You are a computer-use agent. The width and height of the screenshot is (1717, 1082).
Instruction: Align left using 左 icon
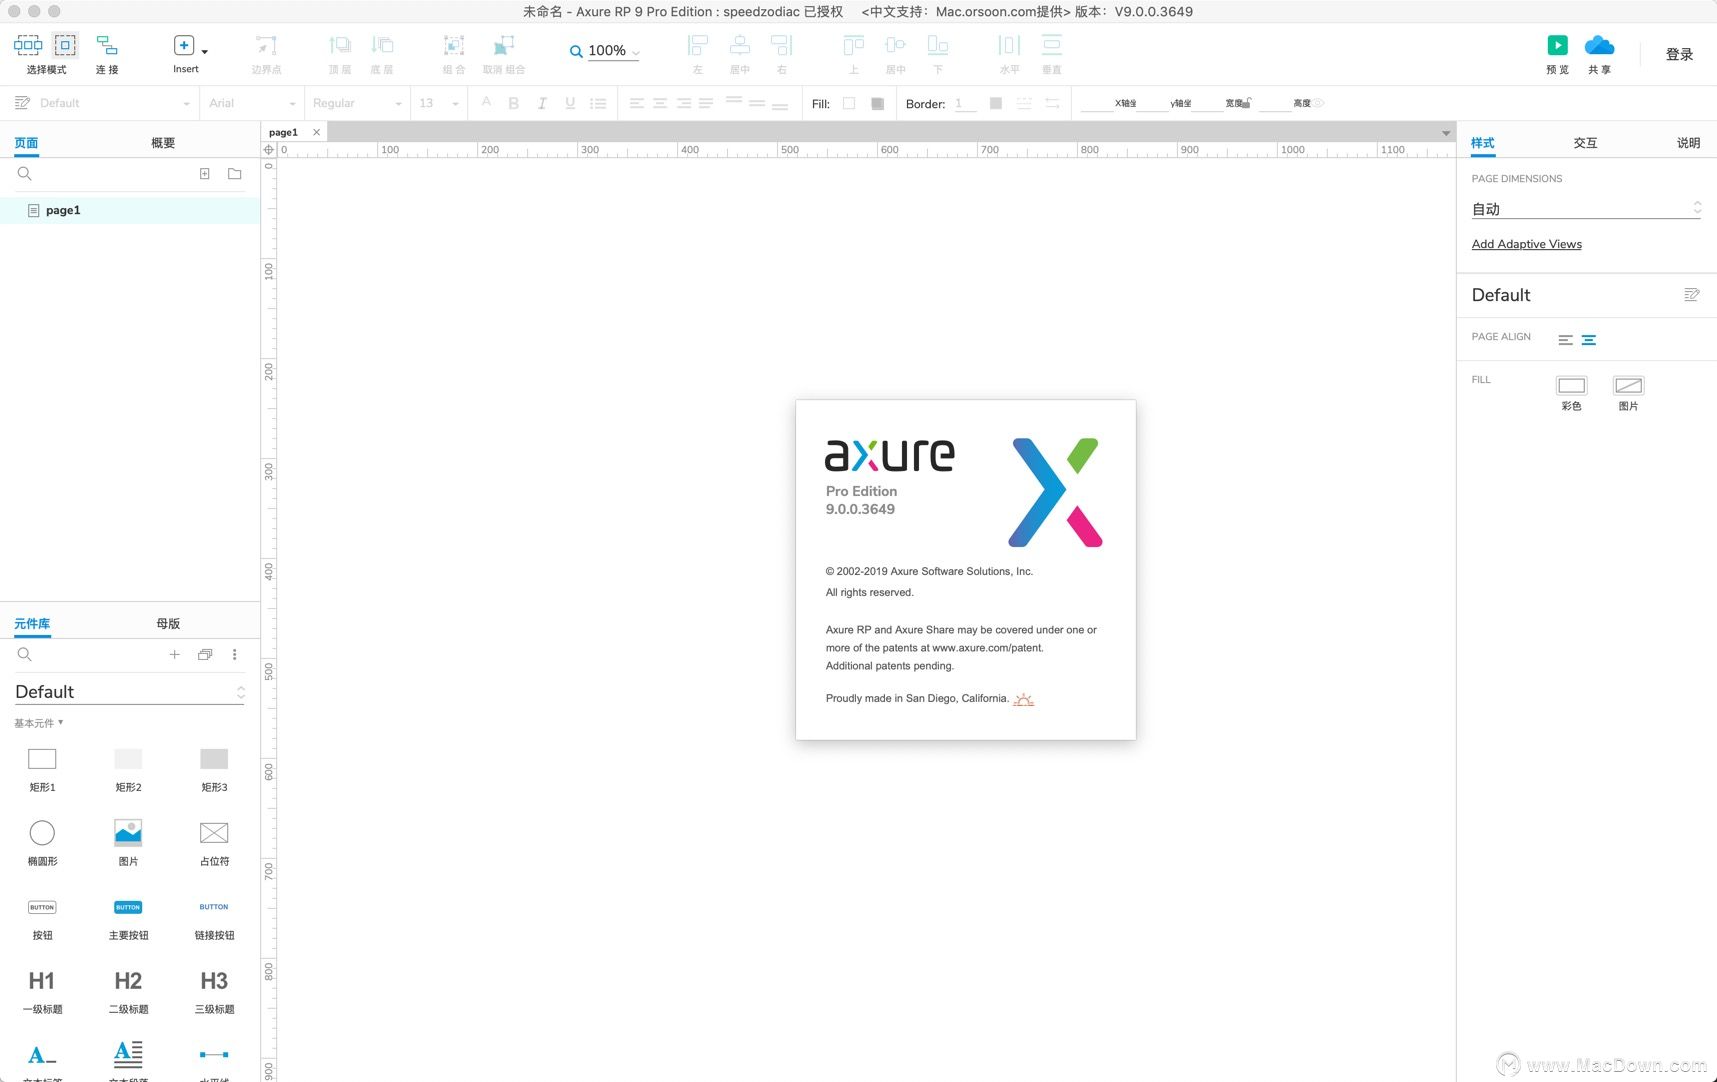pos(698,45)
